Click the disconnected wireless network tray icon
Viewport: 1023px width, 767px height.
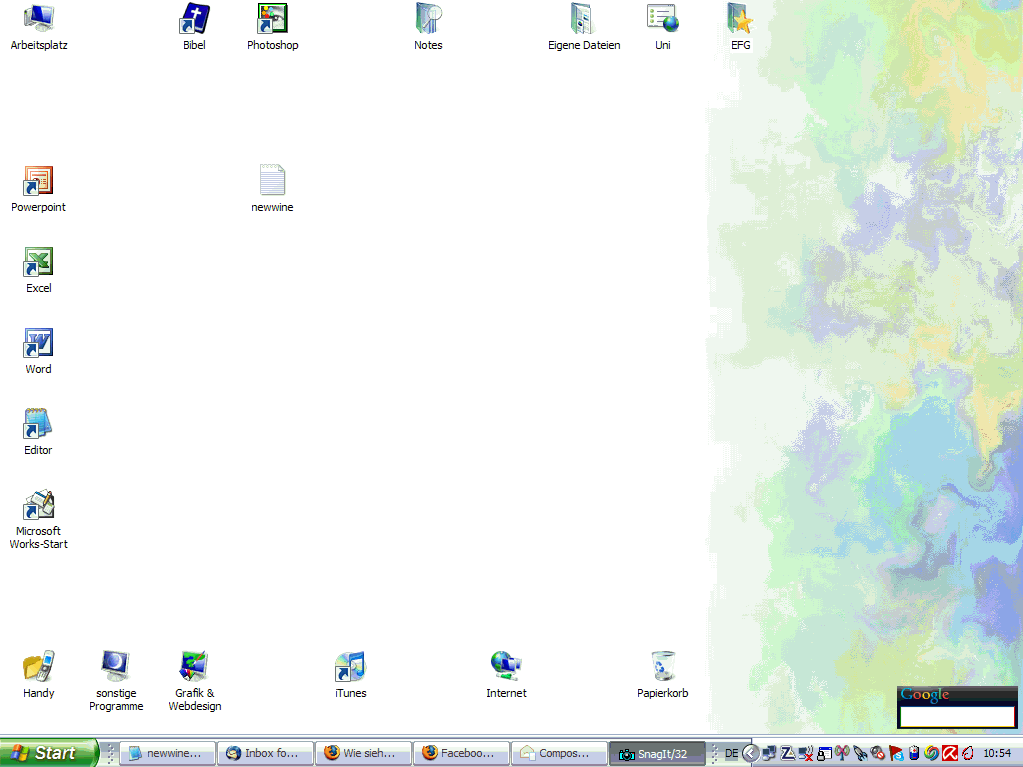pos(806,753)
